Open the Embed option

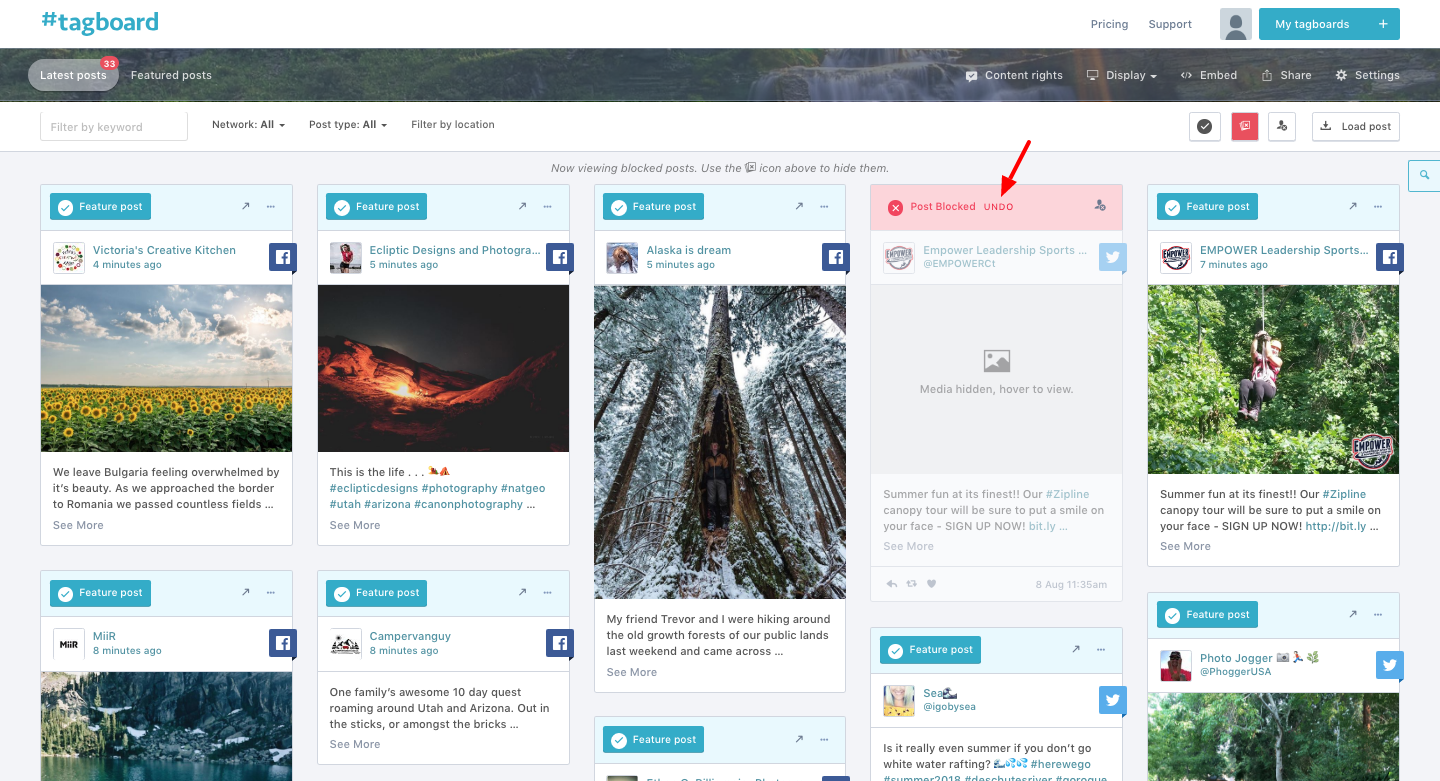click(x=1209, y=75)
